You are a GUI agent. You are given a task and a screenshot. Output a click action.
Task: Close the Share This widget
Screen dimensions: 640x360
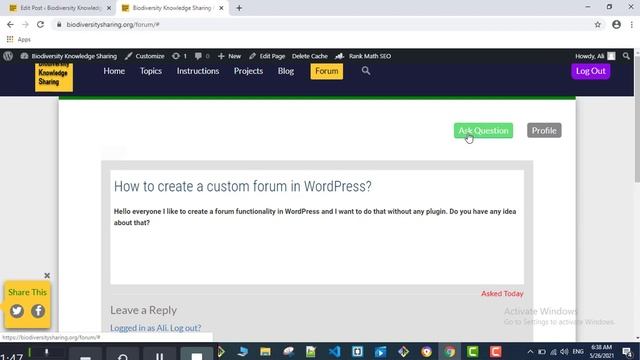point(47,276)
